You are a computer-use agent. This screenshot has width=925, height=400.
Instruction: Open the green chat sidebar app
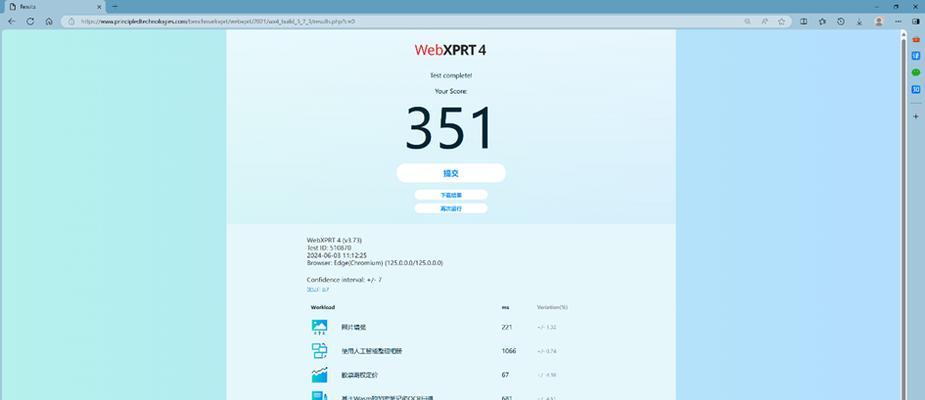[x=916, y=73]
